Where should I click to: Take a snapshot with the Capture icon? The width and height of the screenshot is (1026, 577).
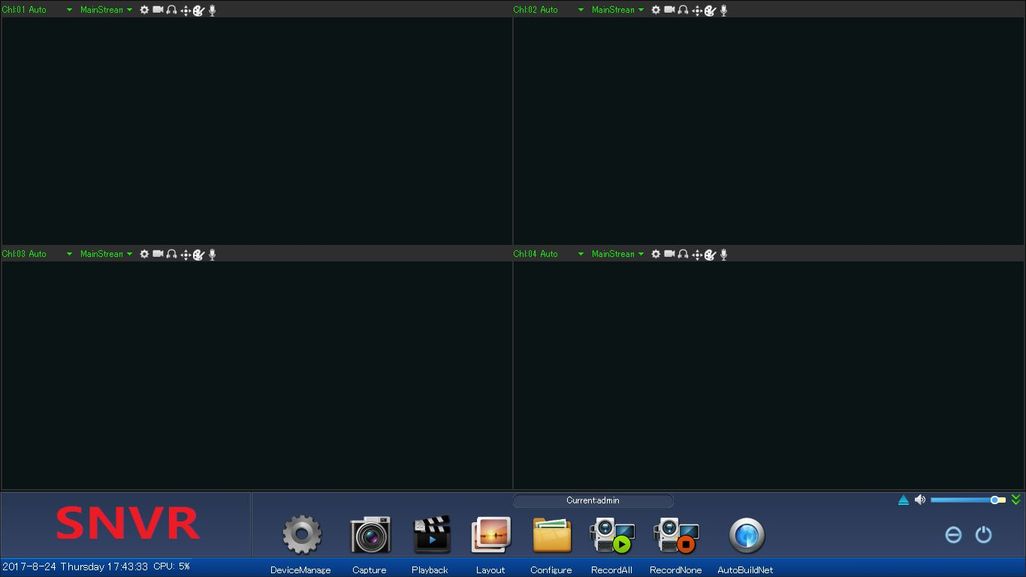point(369,535)
